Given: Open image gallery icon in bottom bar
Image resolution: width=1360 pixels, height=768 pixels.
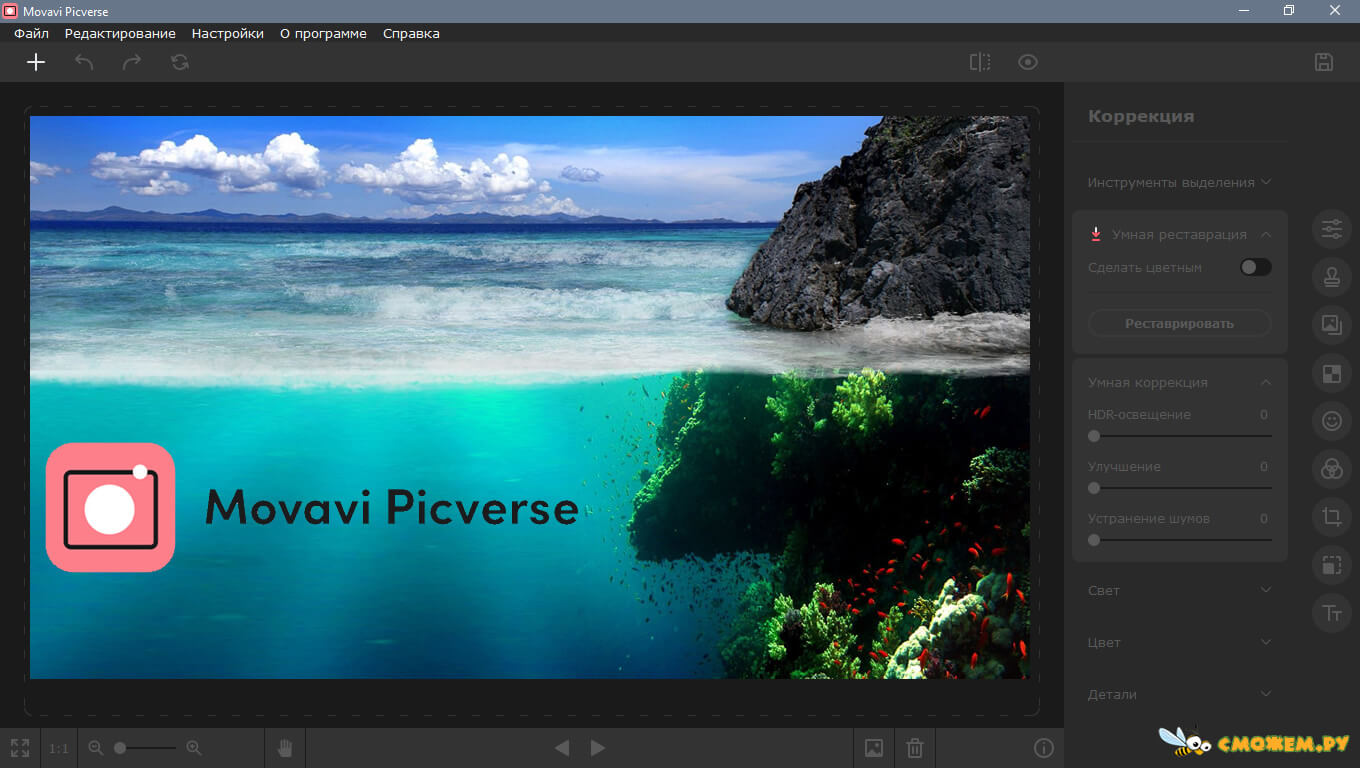Looking at the screenshot, I should pyautogui.click(x=874, y=748).
